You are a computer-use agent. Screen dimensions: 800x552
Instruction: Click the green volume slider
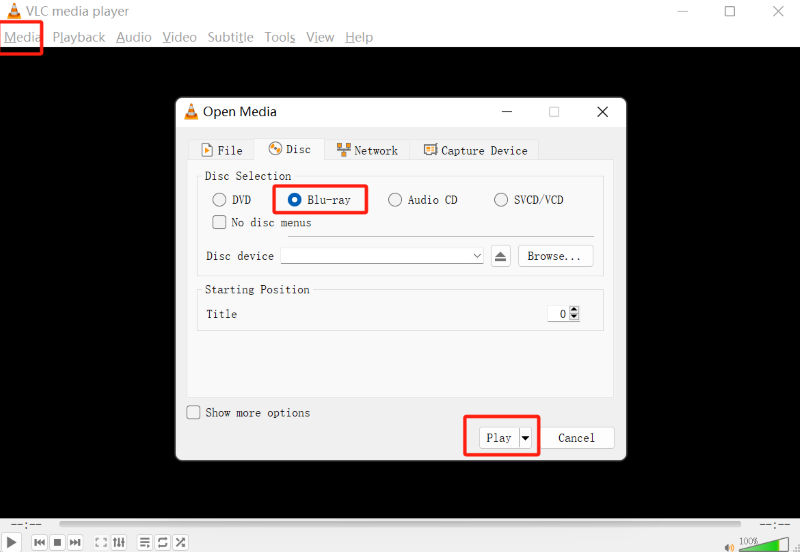764,545
